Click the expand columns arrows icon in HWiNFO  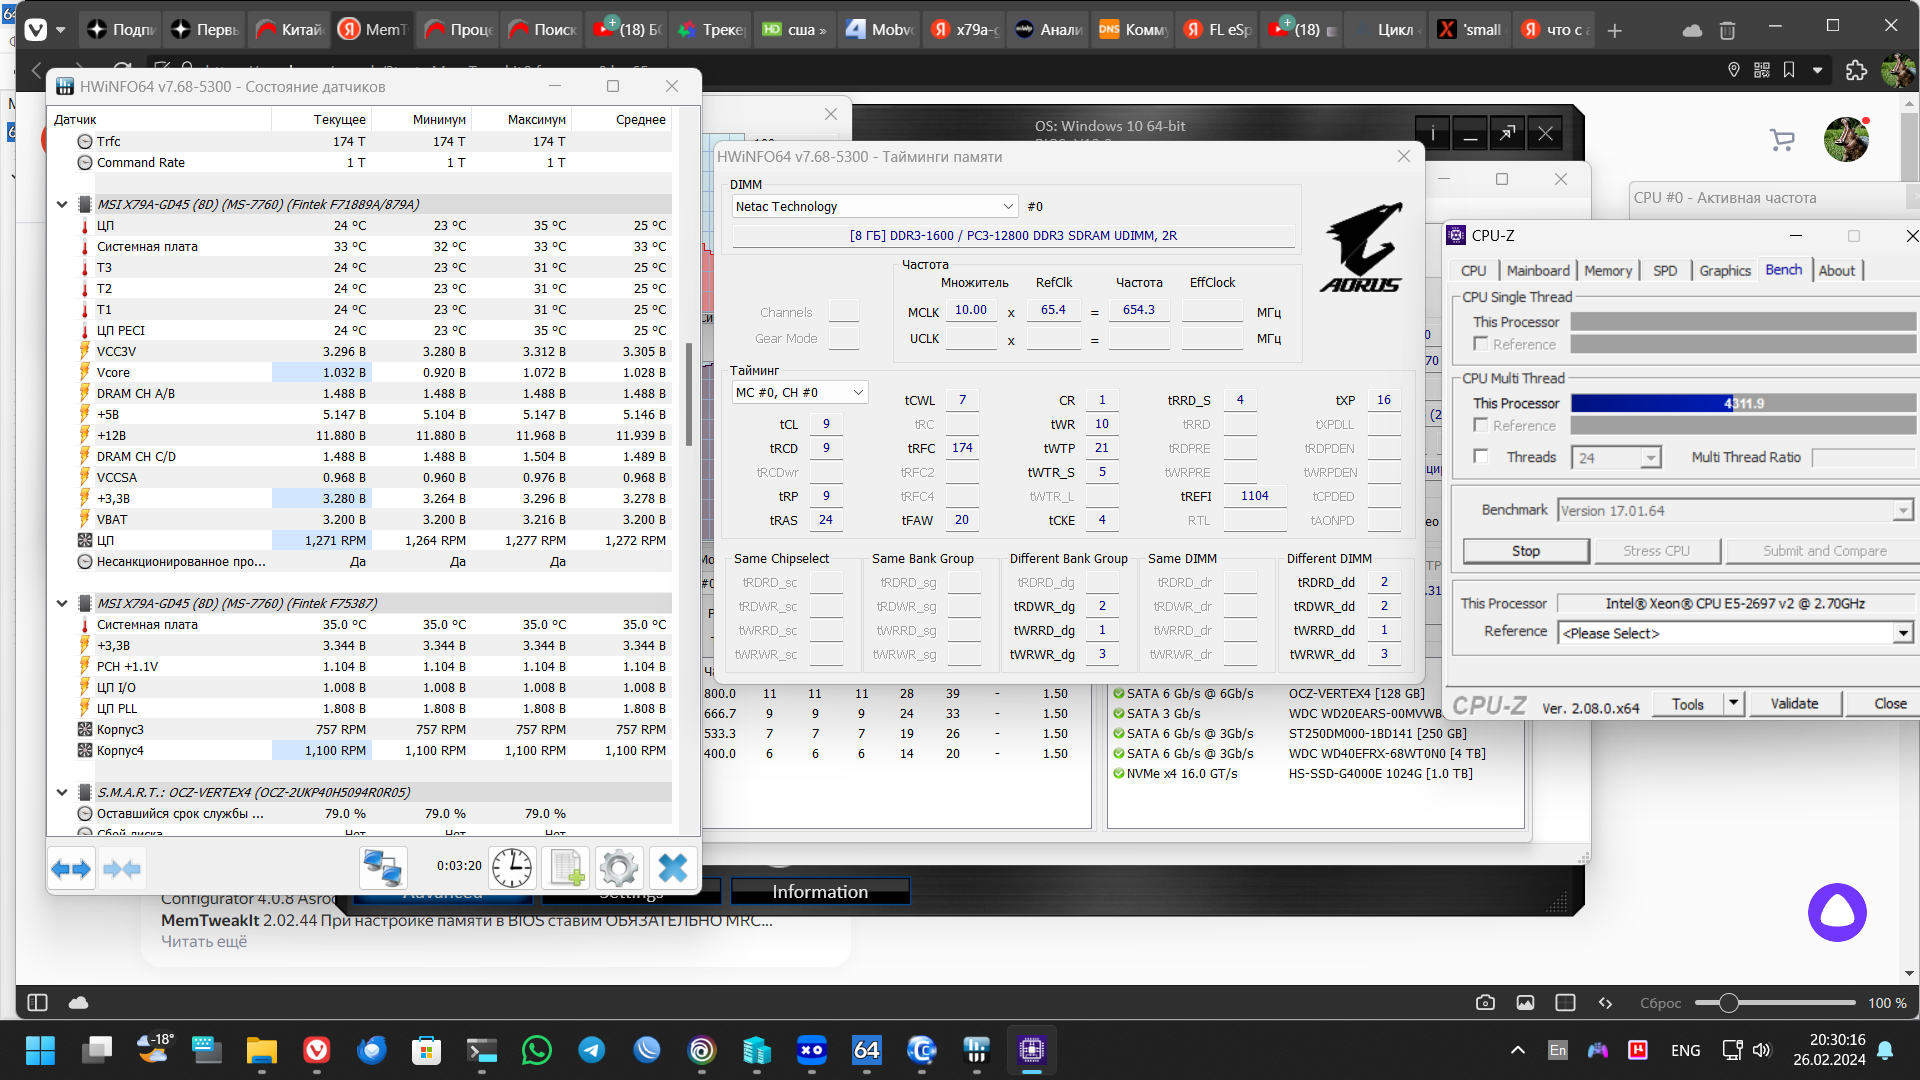pyautogui.click(x=71, y=868)
